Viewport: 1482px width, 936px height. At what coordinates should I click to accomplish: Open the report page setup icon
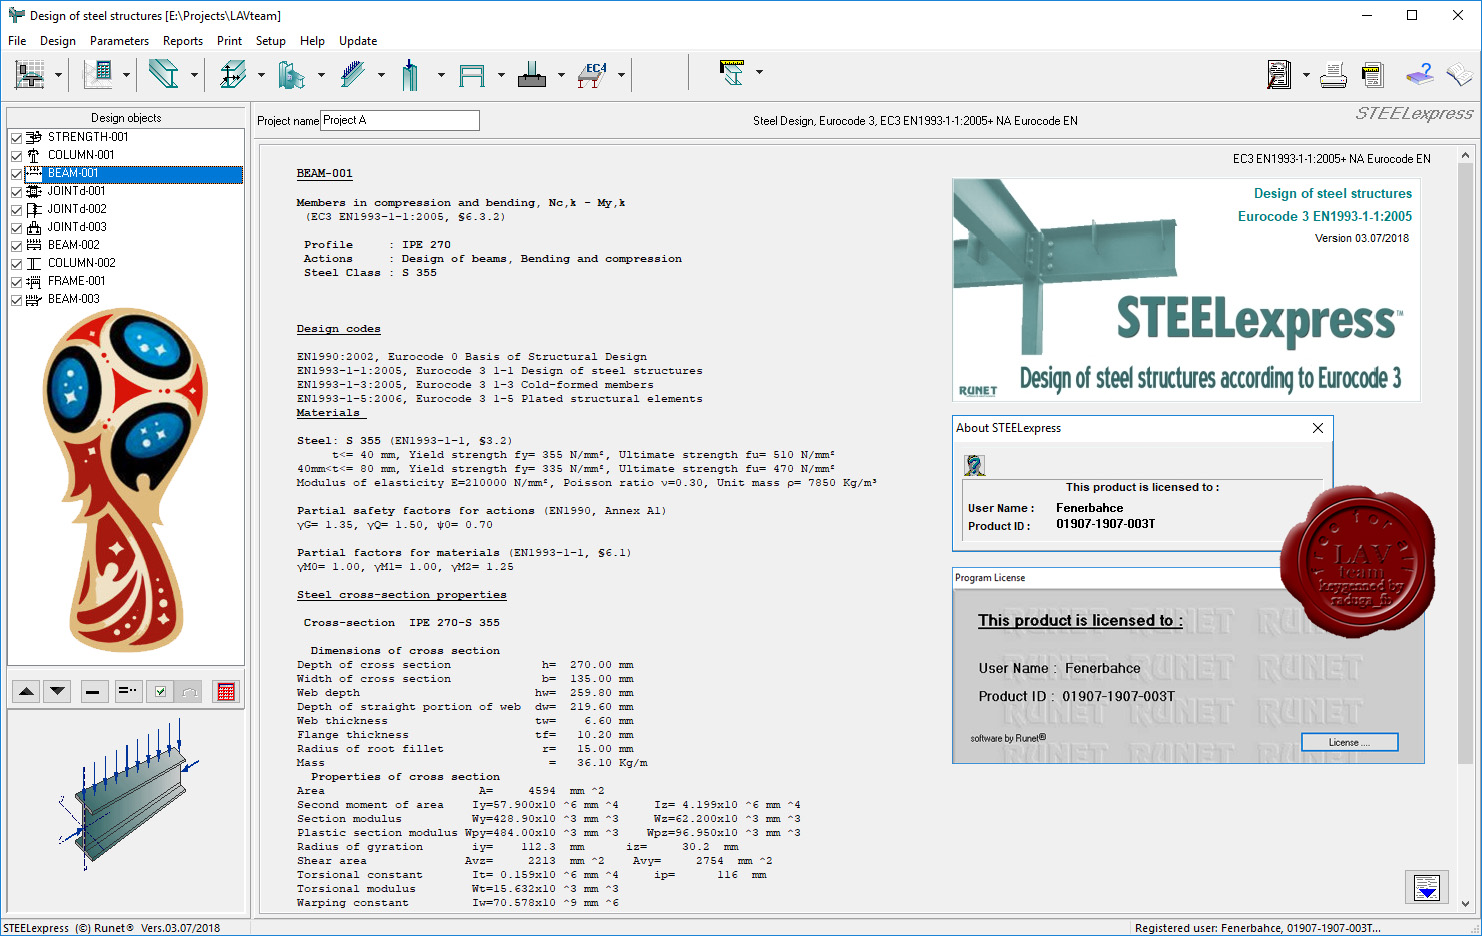pos(1373,74)
